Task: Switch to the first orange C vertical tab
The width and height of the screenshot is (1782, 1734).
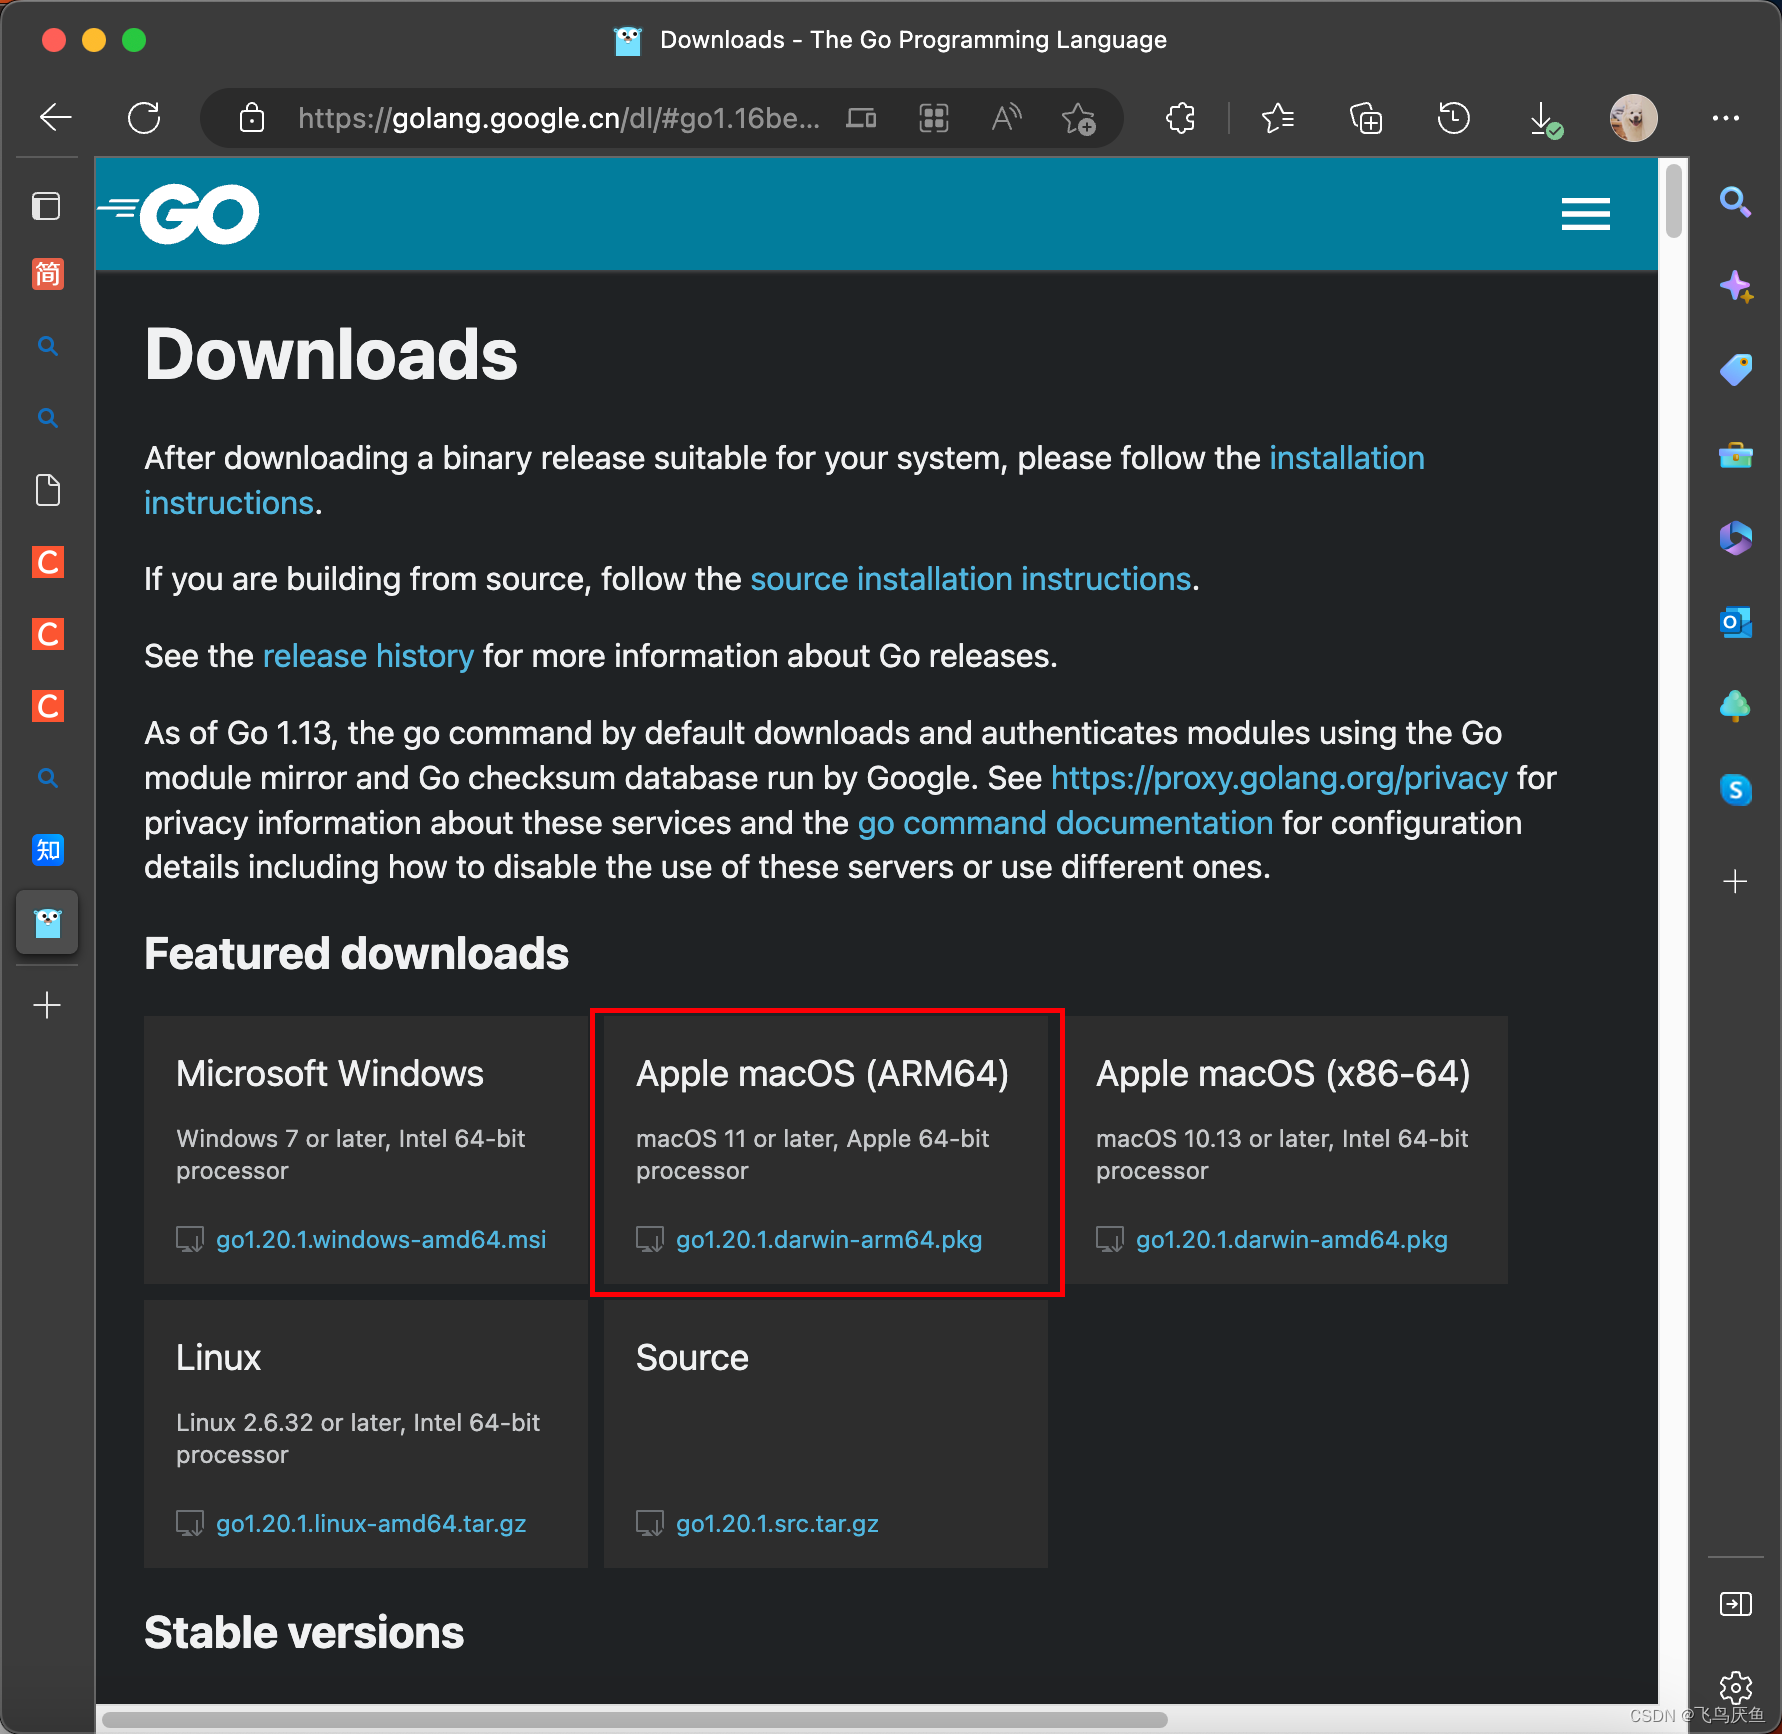Action: (48, 562)
